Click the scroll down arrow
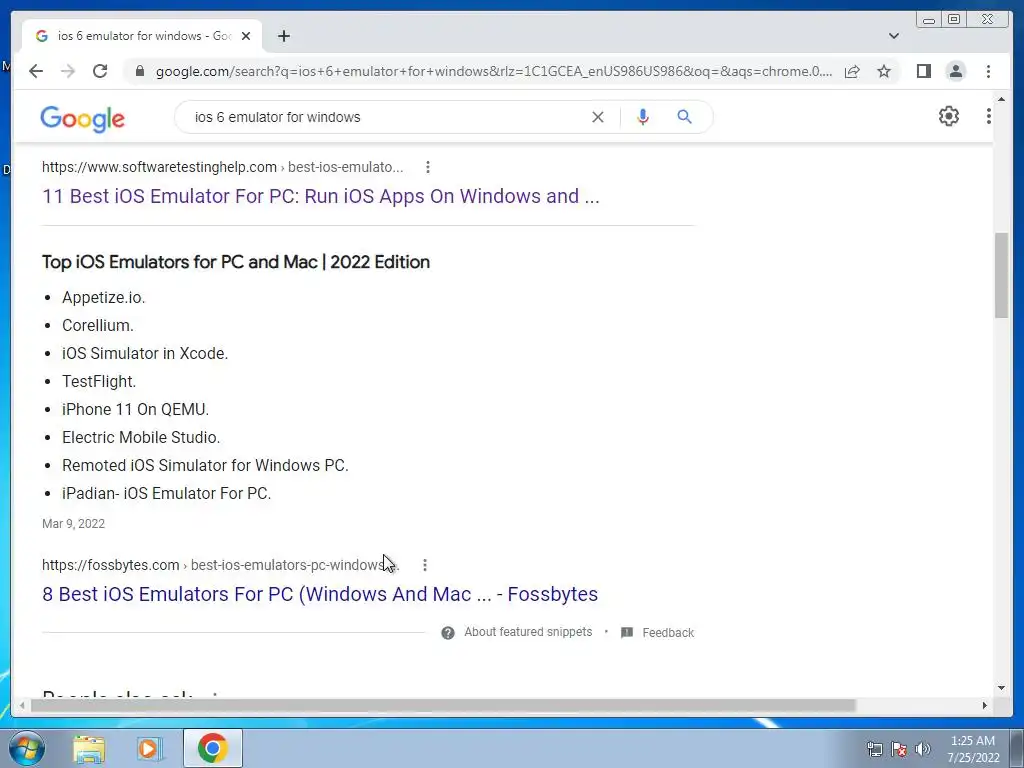Screen dimensions: 1024x768 1001,688
